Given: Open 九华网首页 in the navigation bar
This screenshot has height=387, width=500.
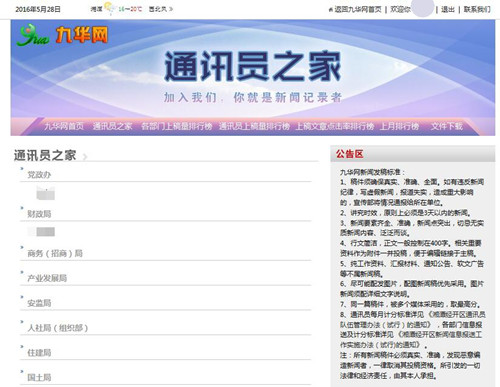Looking at the screenshot, I should click(64, 126).
